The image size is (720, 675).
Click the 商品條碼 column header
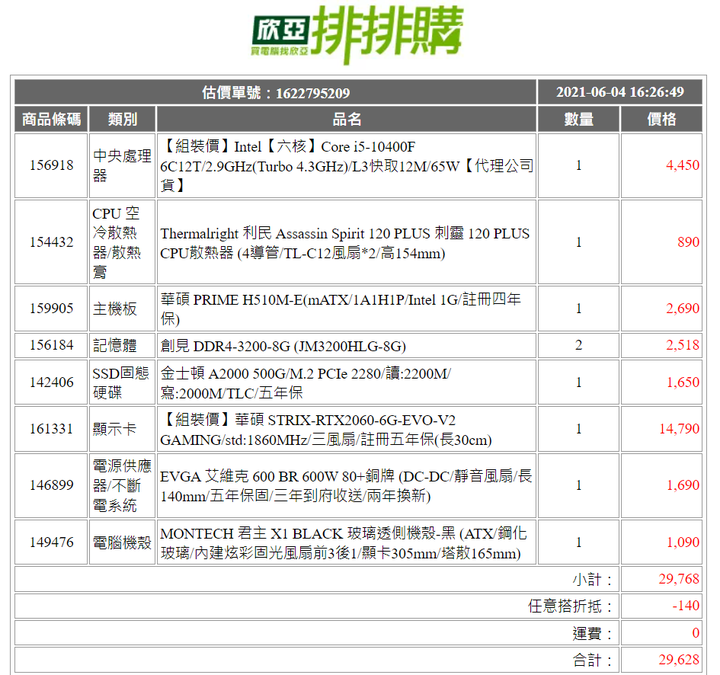point(51,119)
